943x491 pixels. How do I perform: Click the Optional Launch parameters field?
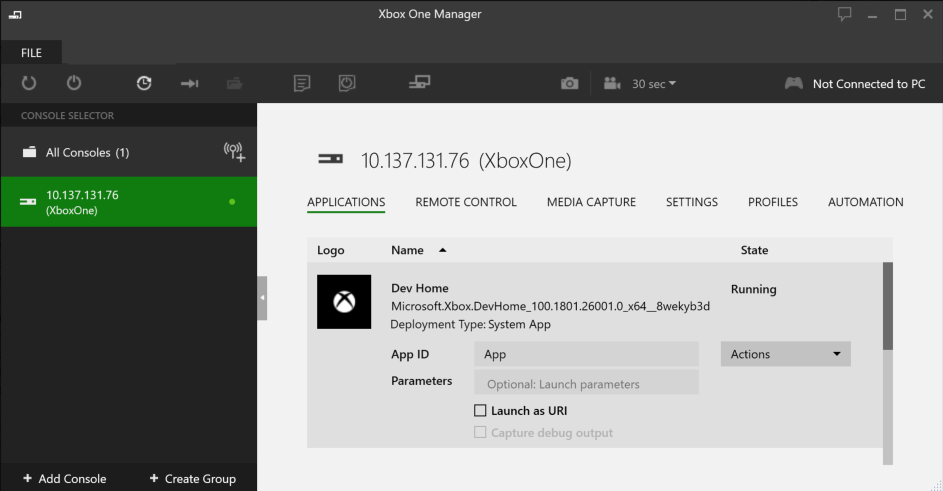tap(586, 383)
